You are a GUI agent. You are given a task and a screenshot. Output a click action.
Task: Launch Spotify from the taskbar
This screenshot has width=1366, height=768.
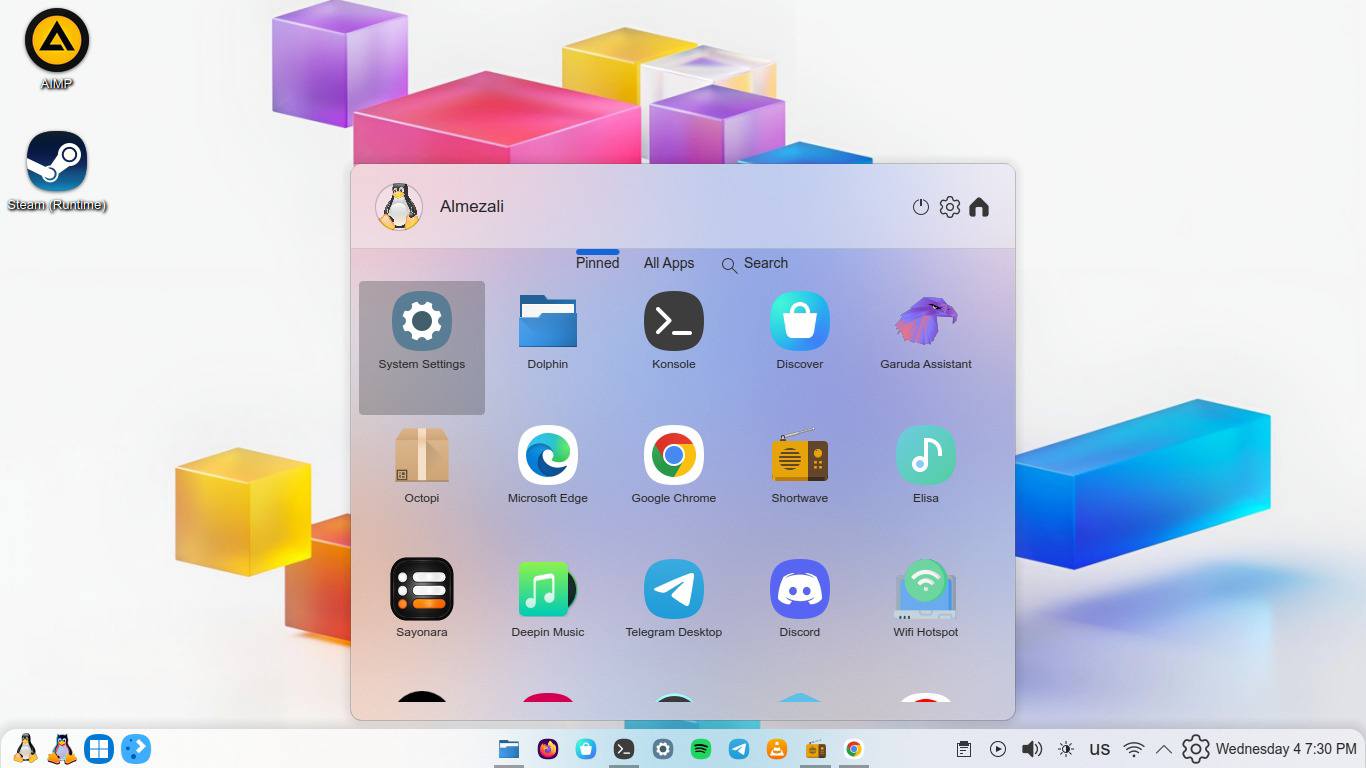[701, 749]
